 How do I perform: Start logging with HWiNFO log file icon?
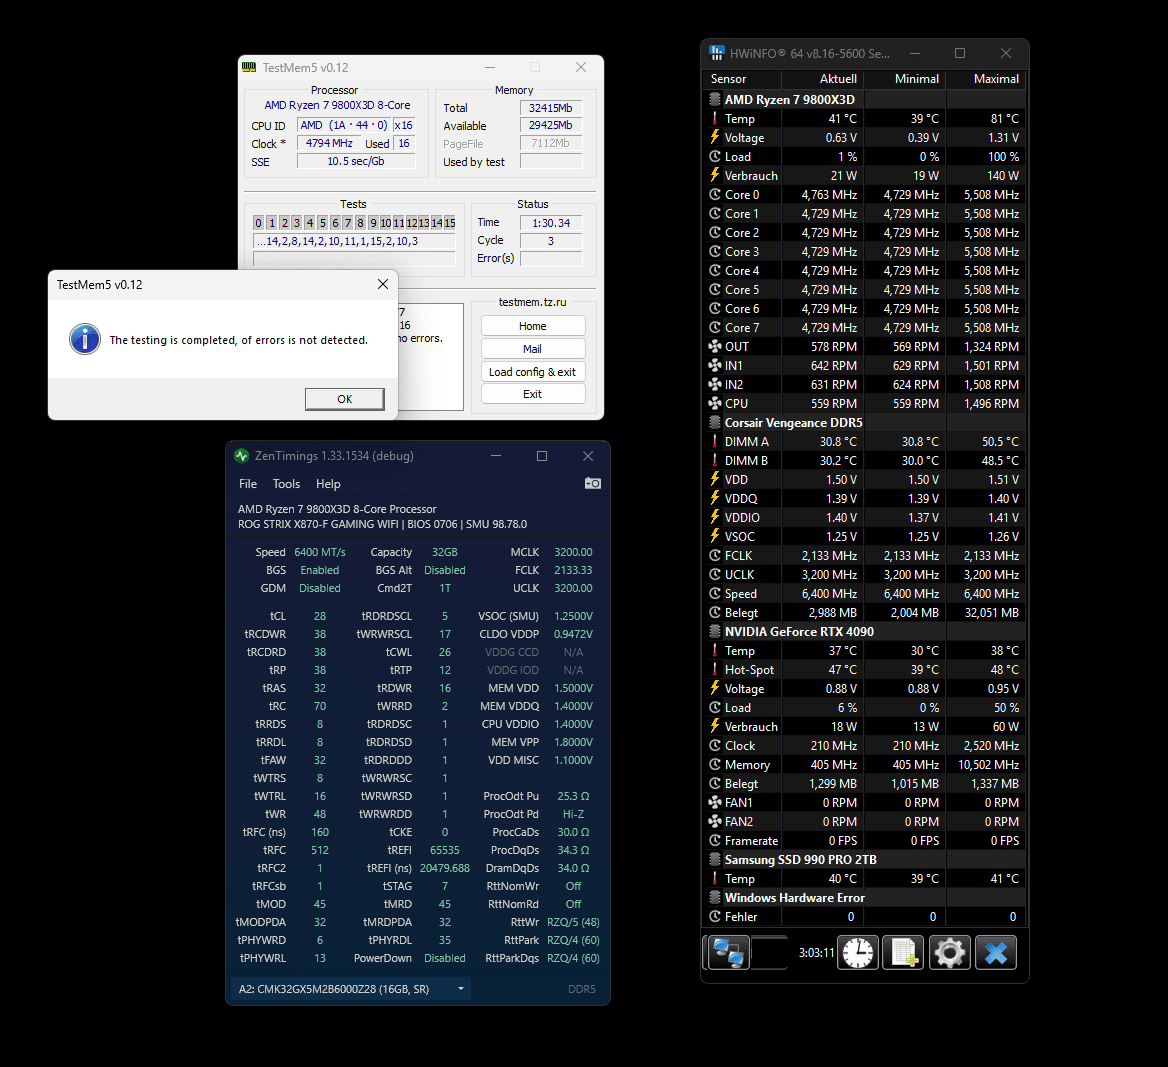[904, 952]
